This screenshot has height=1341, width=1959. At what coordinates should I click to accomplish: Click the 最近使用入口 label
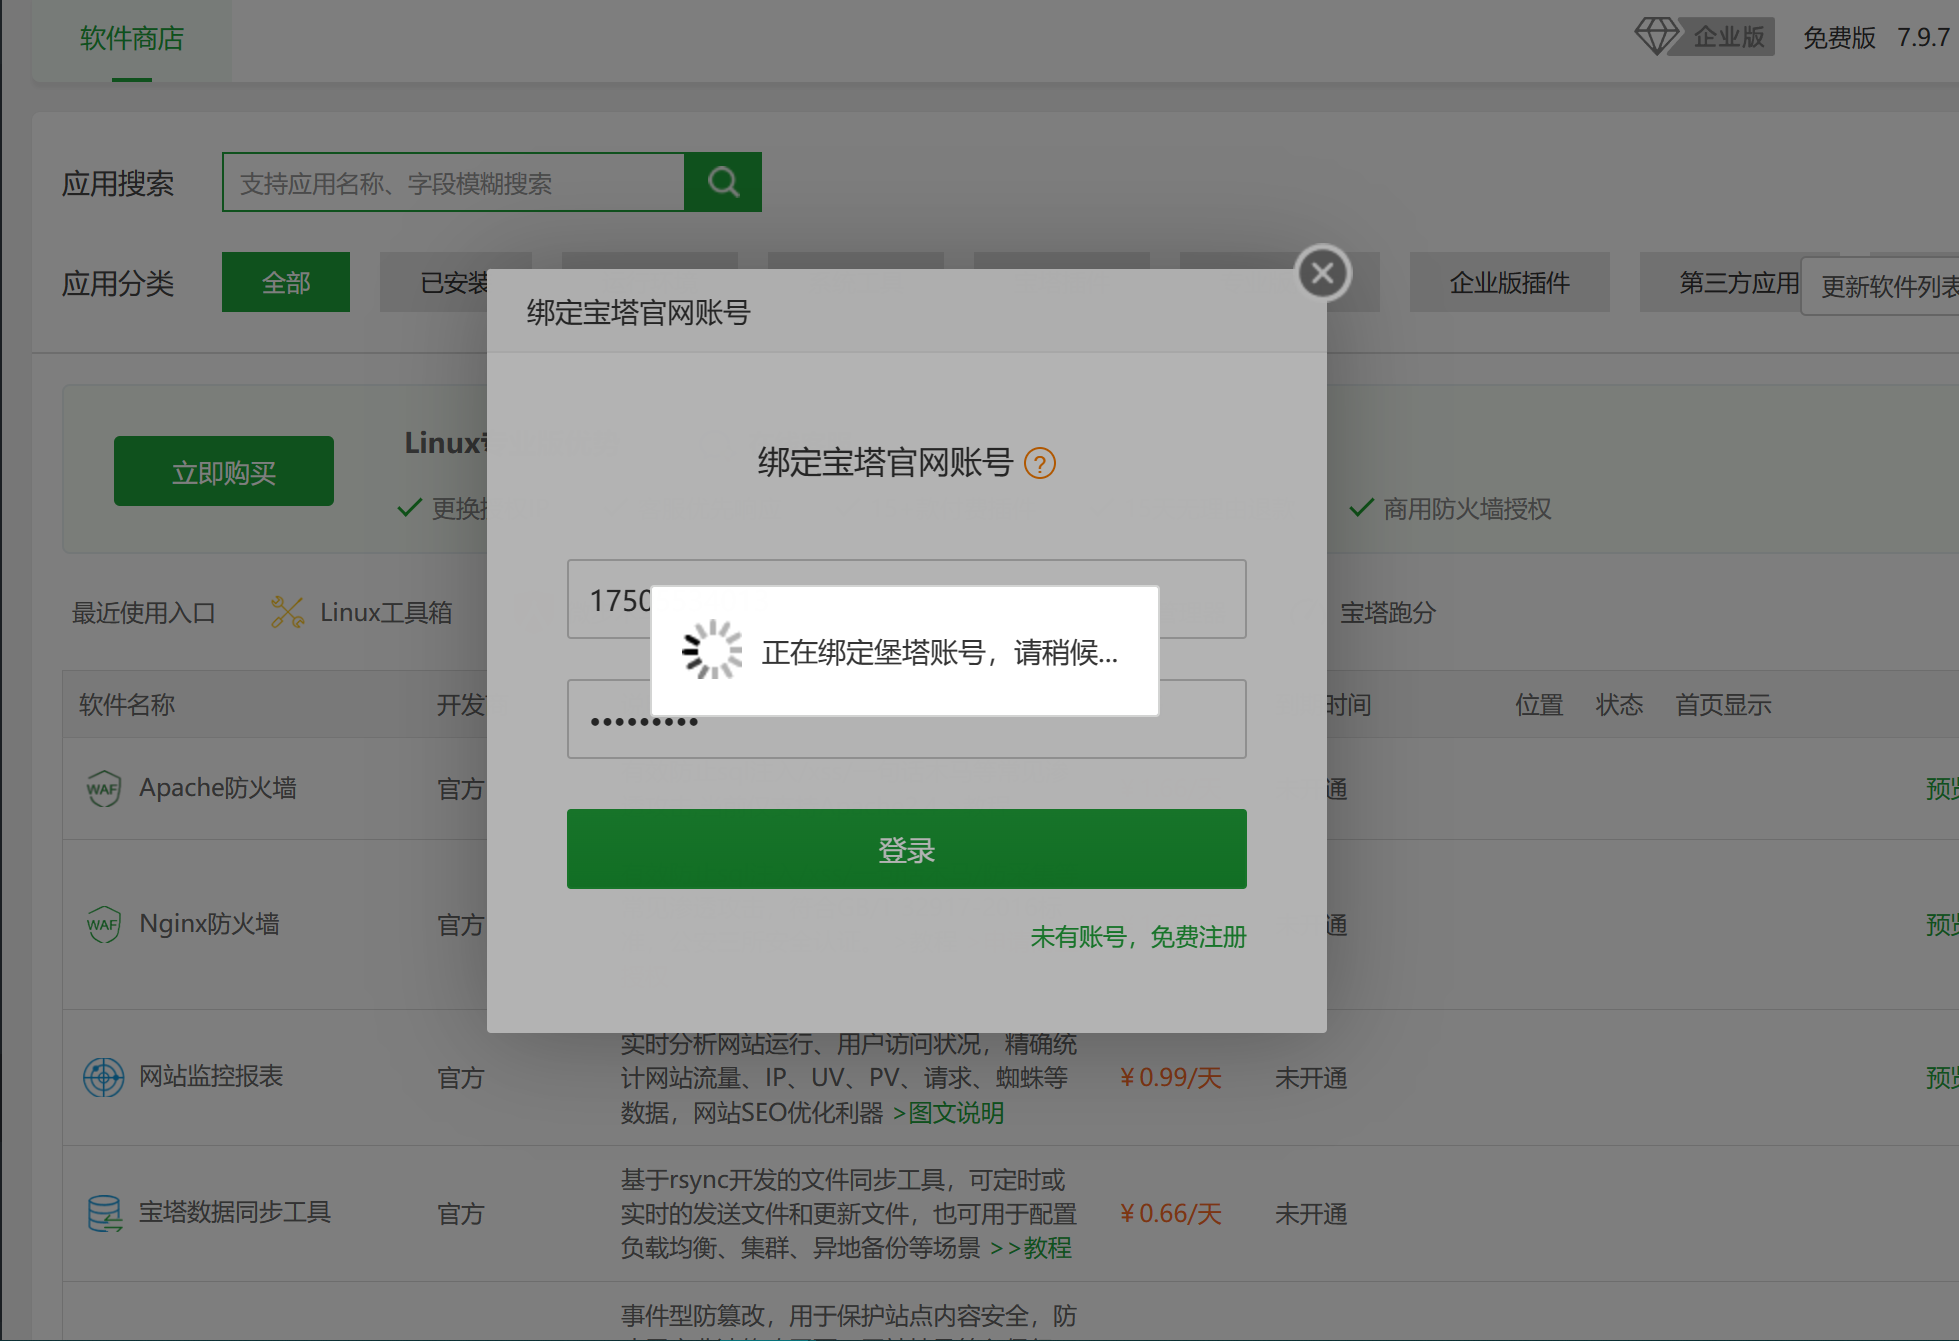pyautogui.click(x=144, y=612)
